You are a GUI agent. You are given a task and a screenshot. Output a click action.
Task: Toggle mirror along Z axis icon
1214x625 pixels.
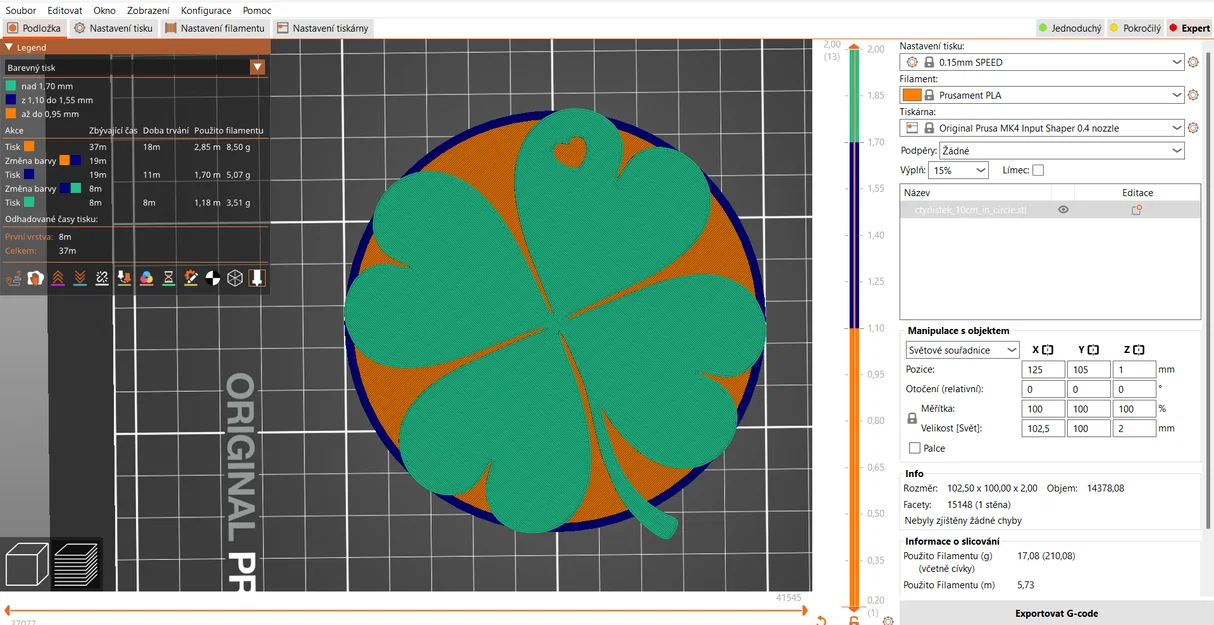tap(1139, 350)
